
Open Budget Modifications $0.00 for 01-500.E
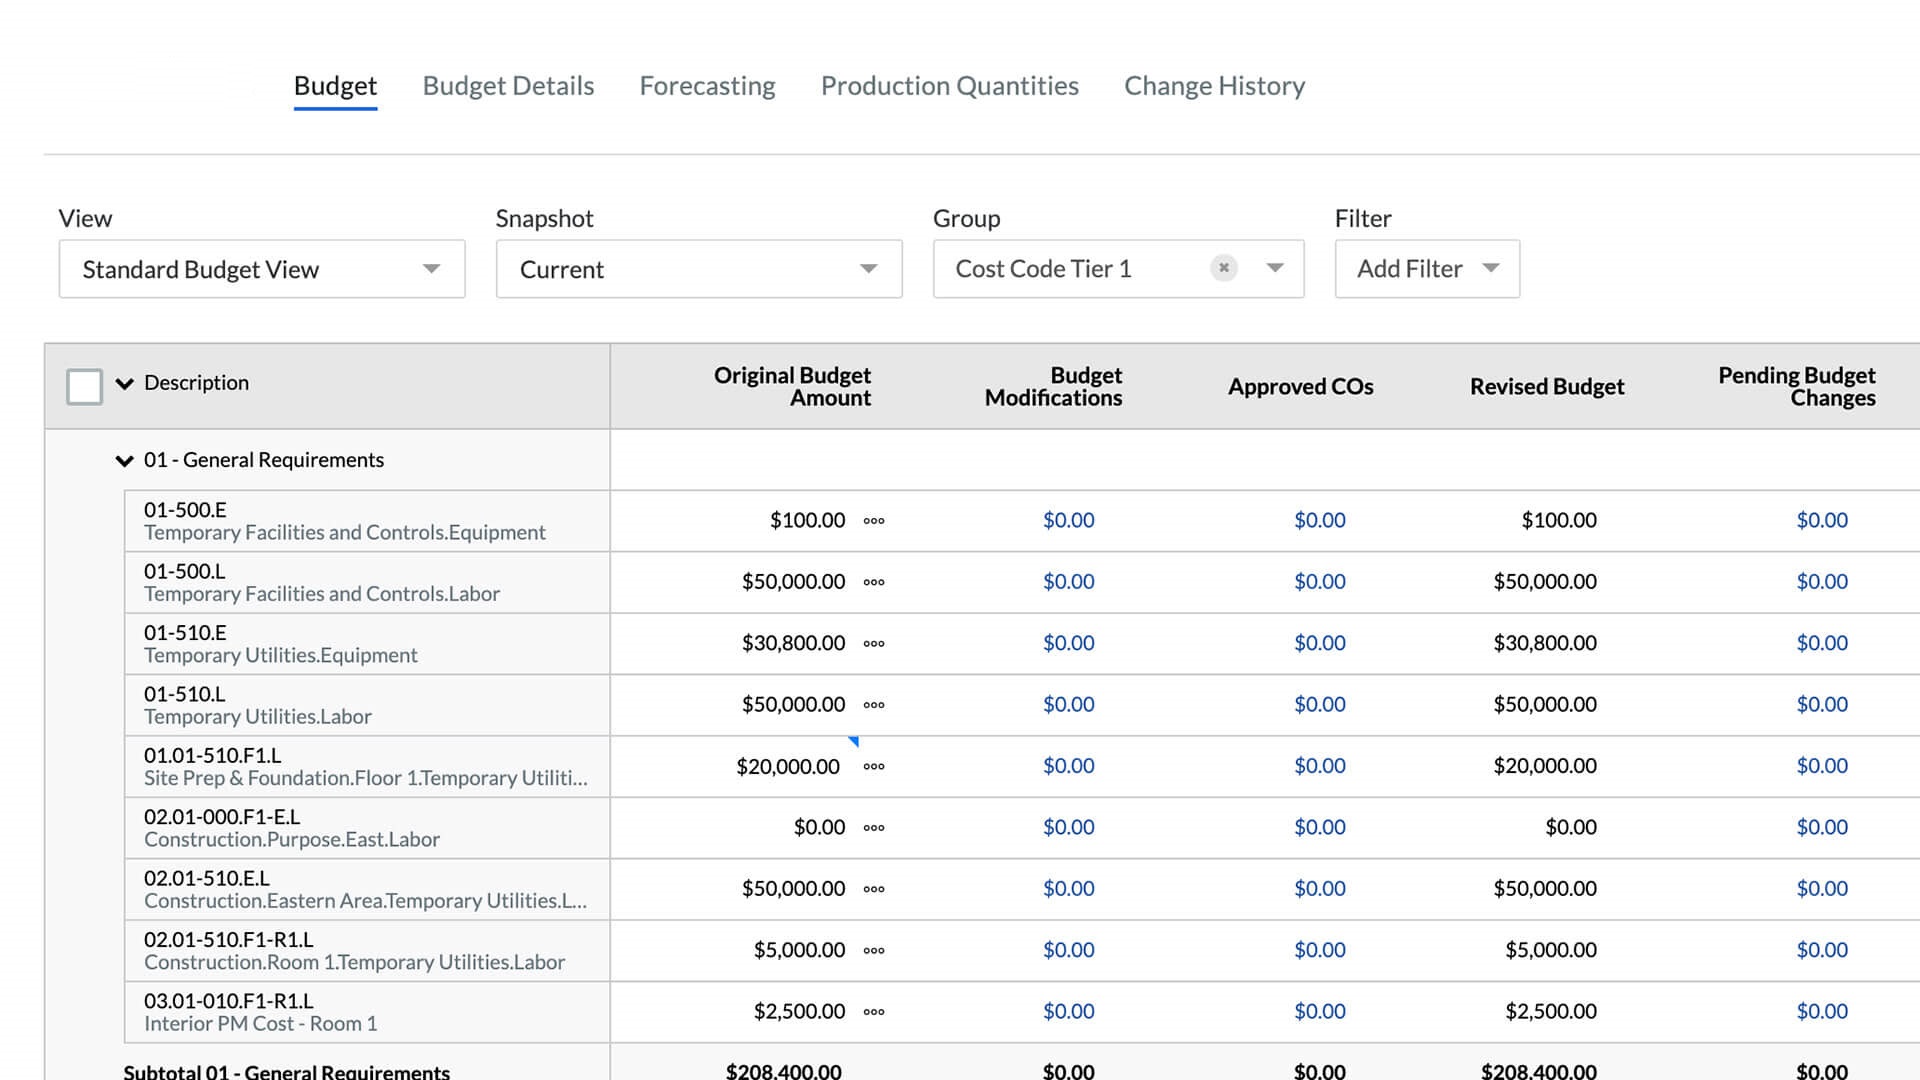1068,520
